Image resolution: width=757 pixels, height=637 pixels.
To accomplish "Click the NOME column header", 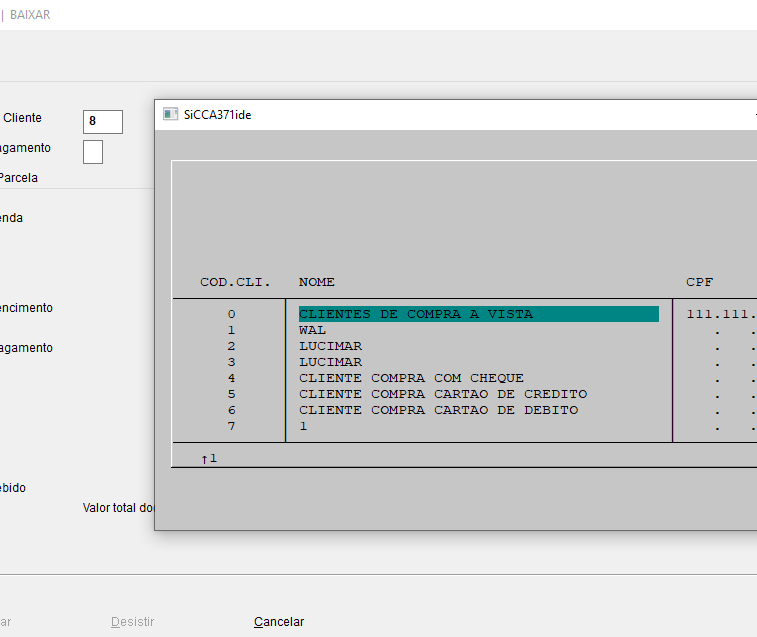I will [317, 282].
